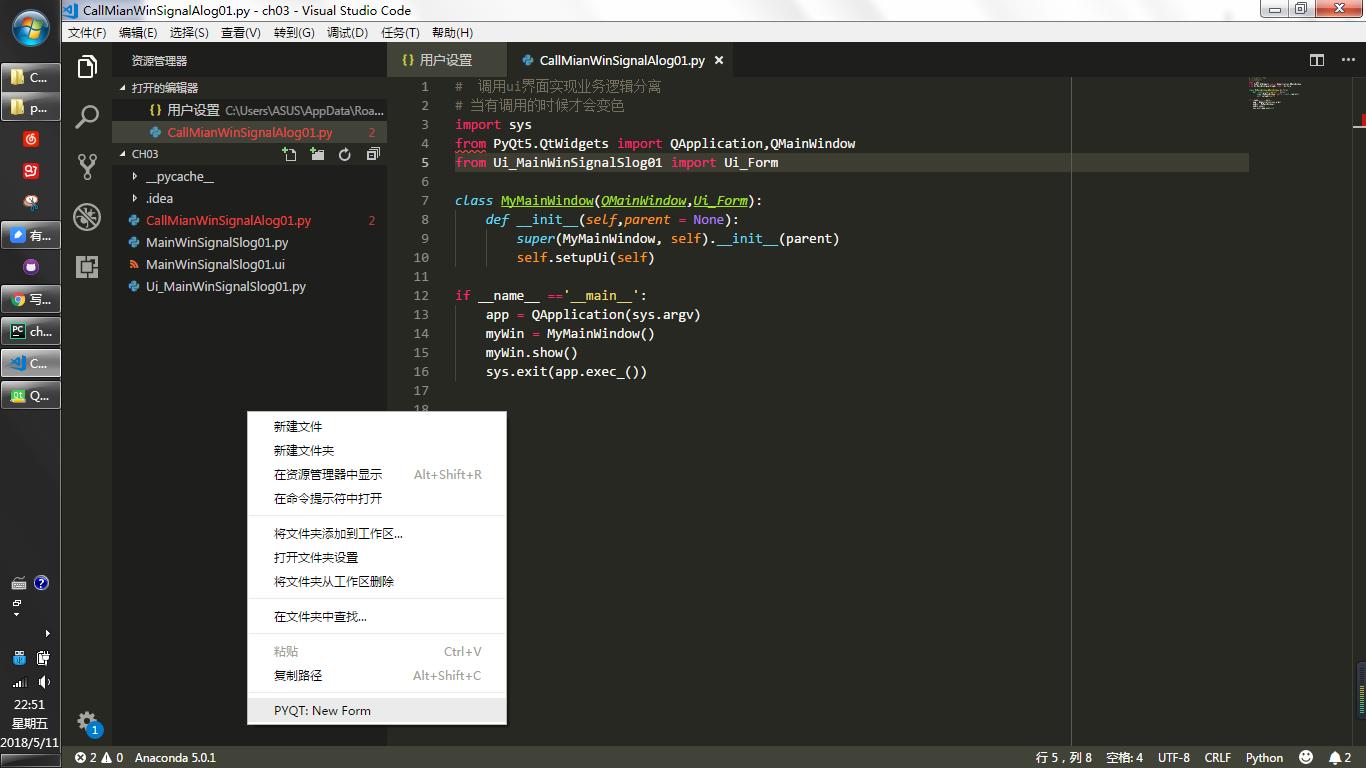The image size is (1366, 768).
Task: Select 'PYQT: New Form' in context menu
Action: [x=322, y=710]
